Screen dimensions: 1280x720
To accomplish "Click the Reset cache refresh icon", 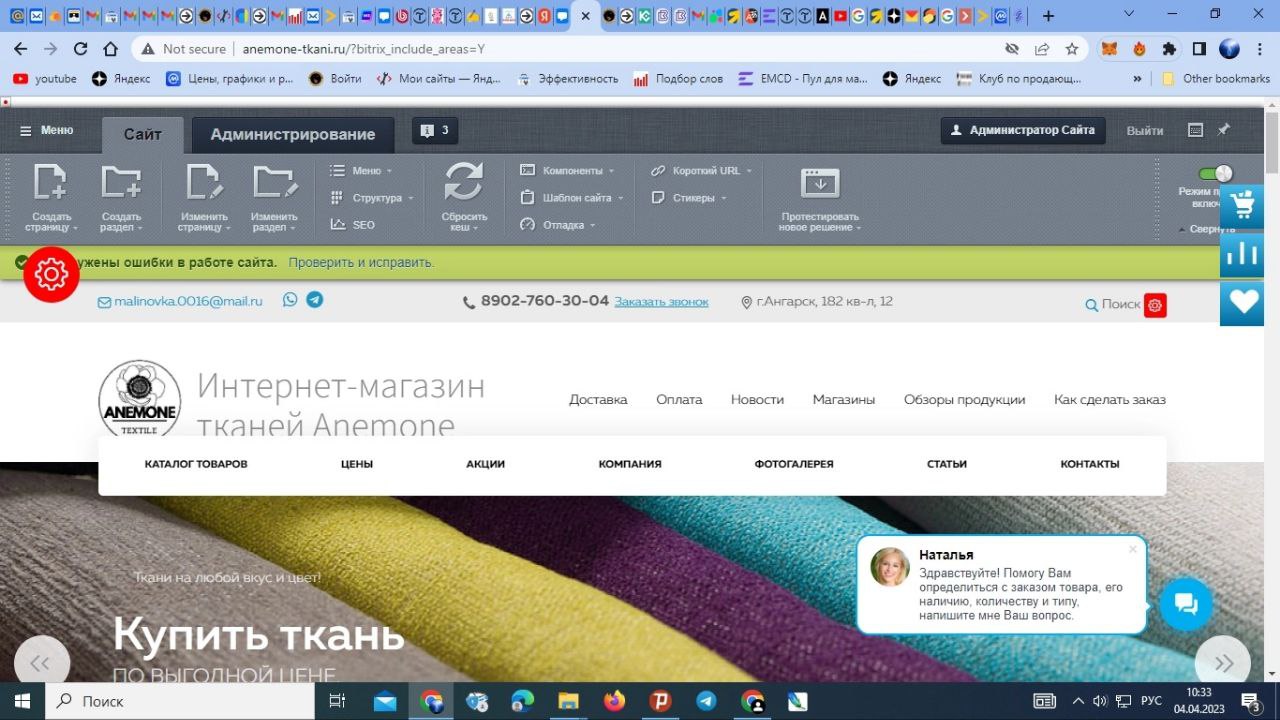I will tap(464, 182).
